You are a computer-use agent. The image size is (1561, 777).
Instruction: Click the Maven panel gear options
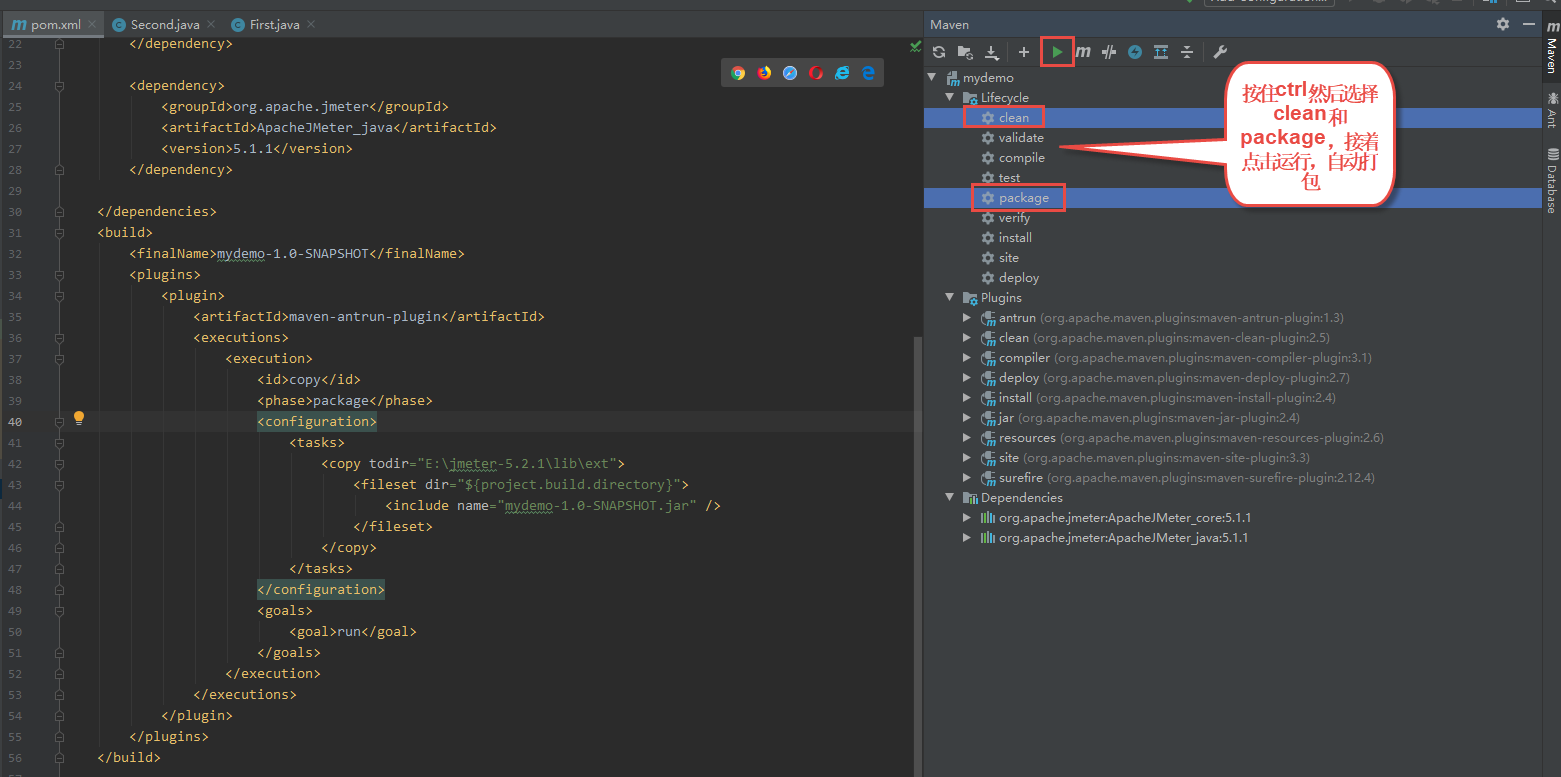pyautogui.click(x=1502, y=24)
